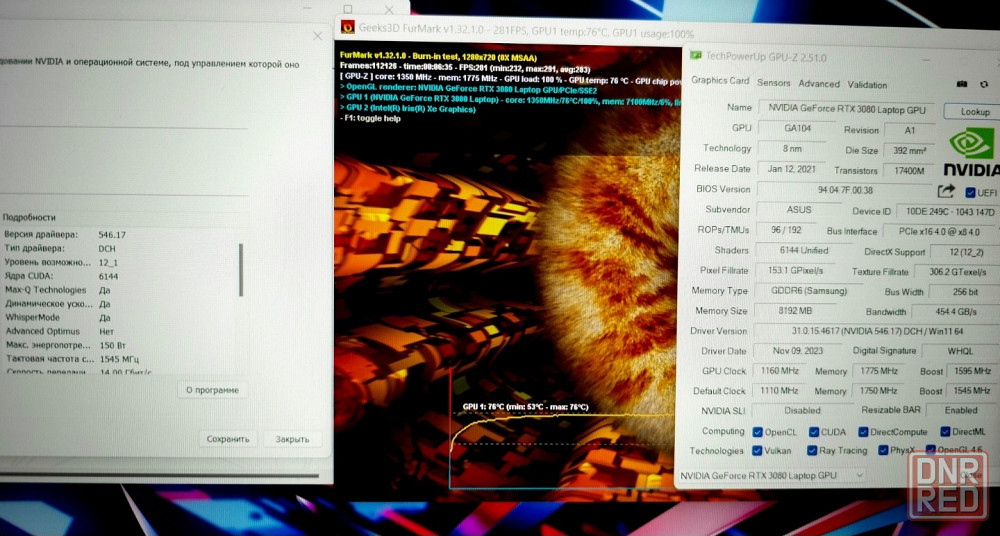Click the Bandwidth field 454.4 GB/s
Image resolution: width=1000 pixels, height=536 pixels.
point(954,312)
